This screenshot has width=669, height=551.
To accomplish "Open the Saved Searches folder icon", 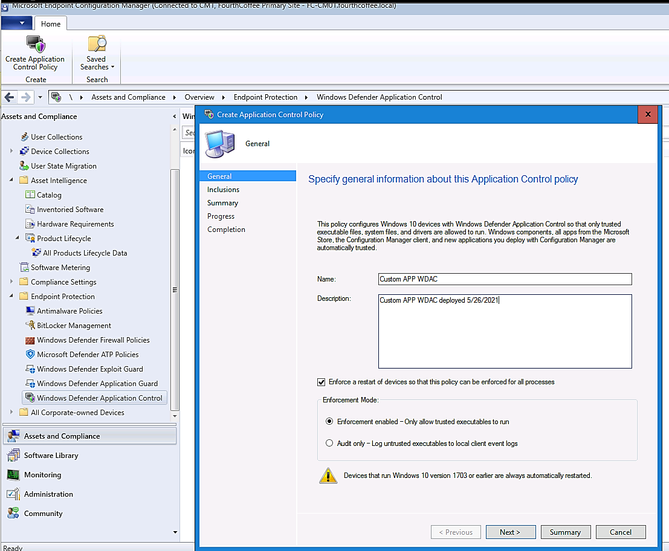I will click(97, 44).
